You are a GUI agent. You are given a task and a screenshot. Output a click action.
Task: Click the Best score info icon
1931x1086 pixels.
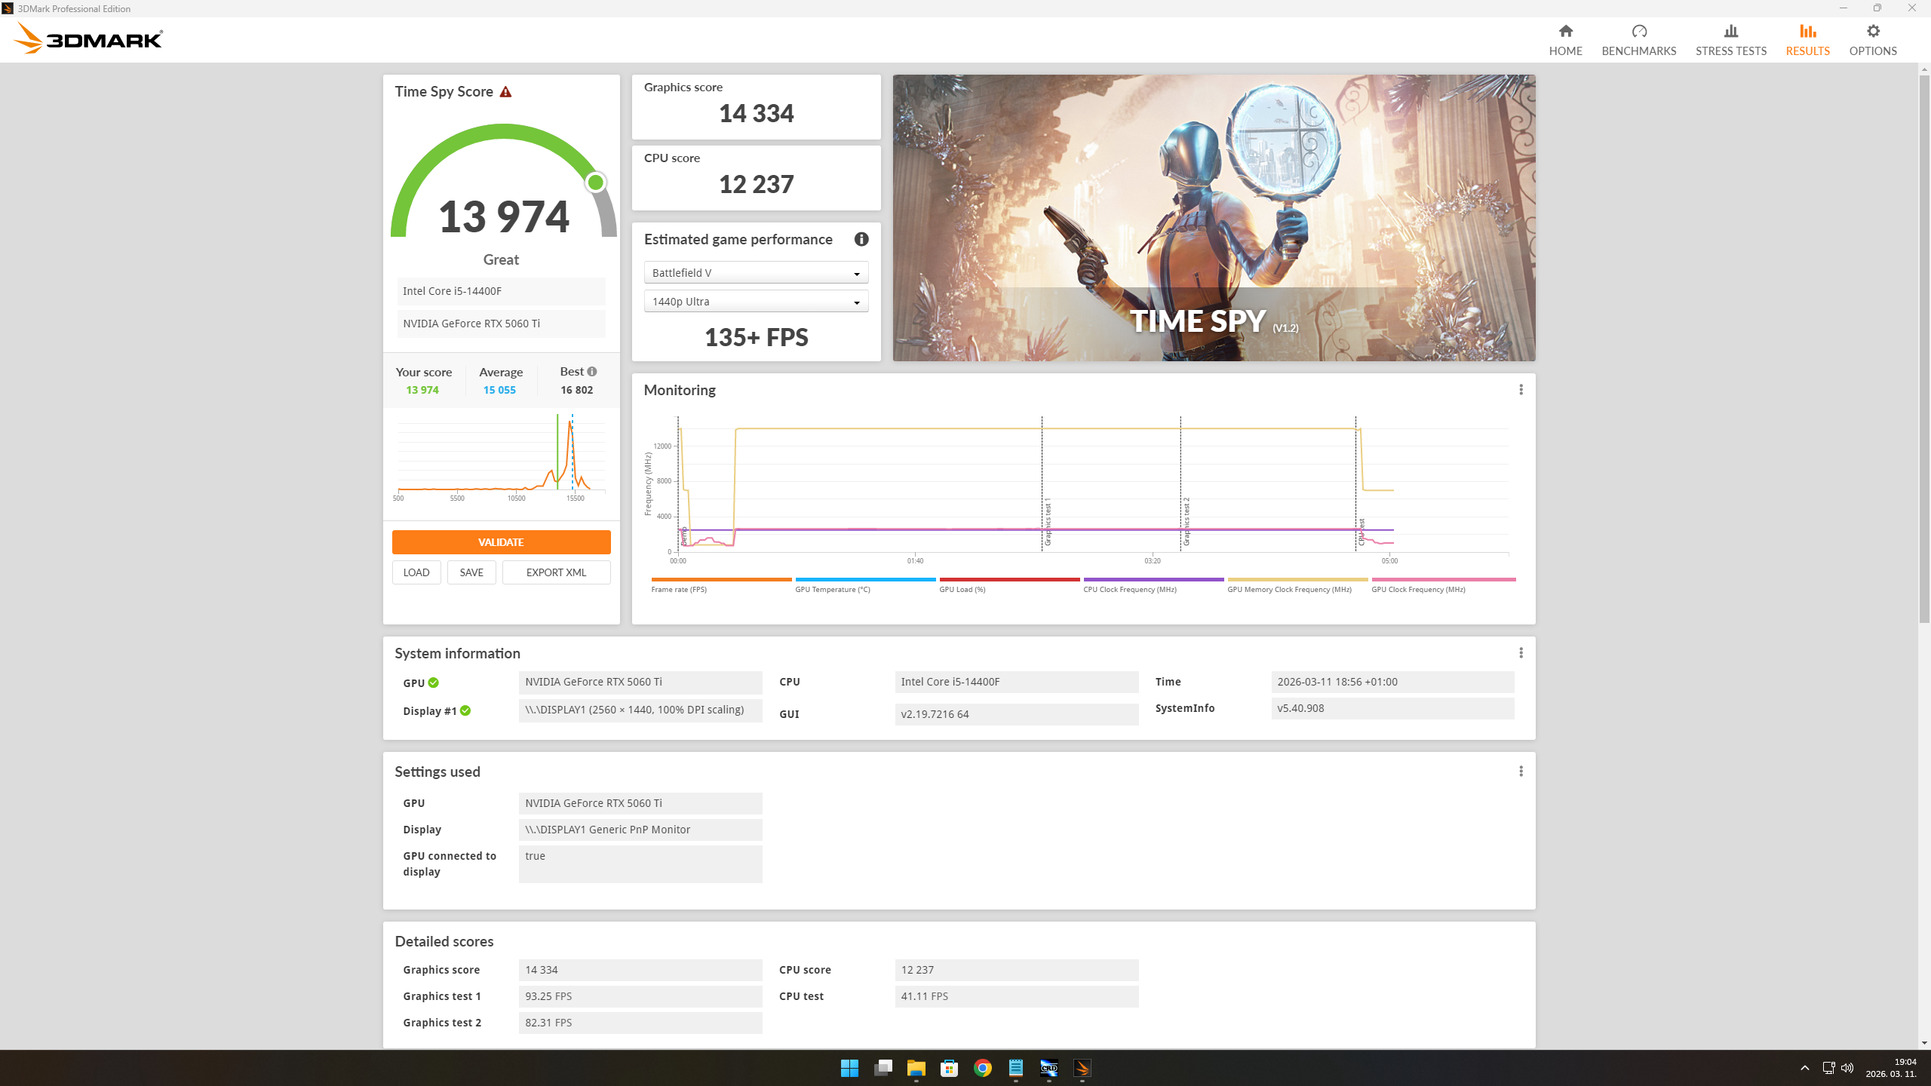tap(592, 372)
